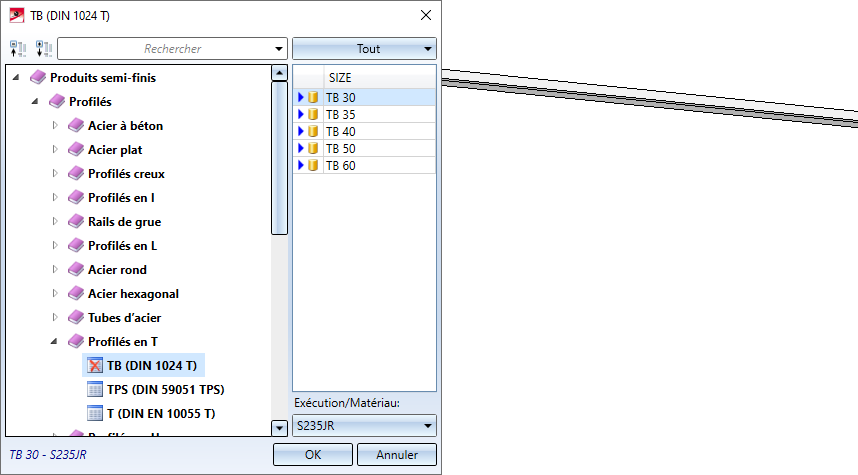Select the Rails de grue entry

(124, 222)
